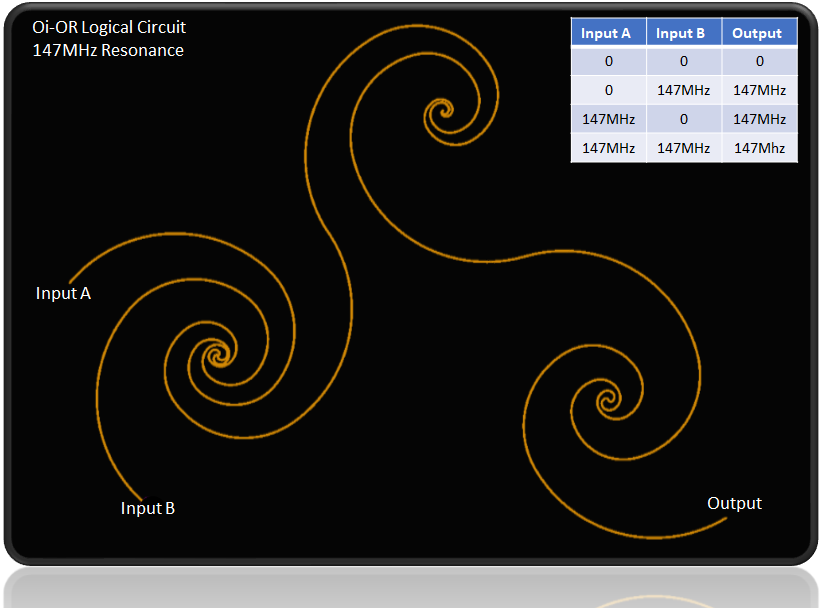Image resolution: width=834 pixels, height=608 pixels.
Task: Select the Input A cell in last table row
Action: pos(607,148)
